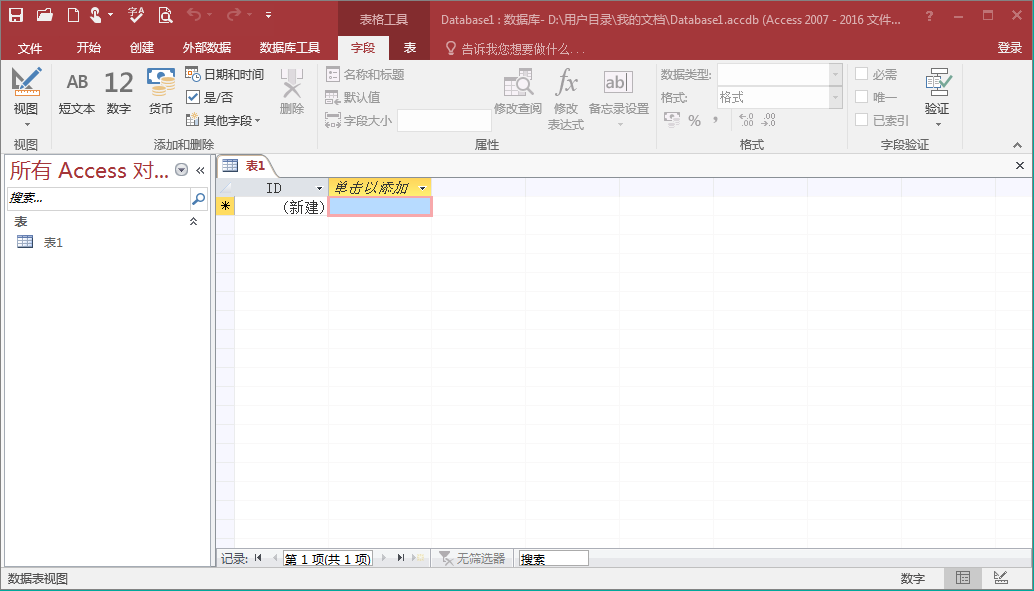The width and height of the screenshot is (1034, 591).
Task: Collapse the 表 group in navigation pane
Action: (194, 222)
